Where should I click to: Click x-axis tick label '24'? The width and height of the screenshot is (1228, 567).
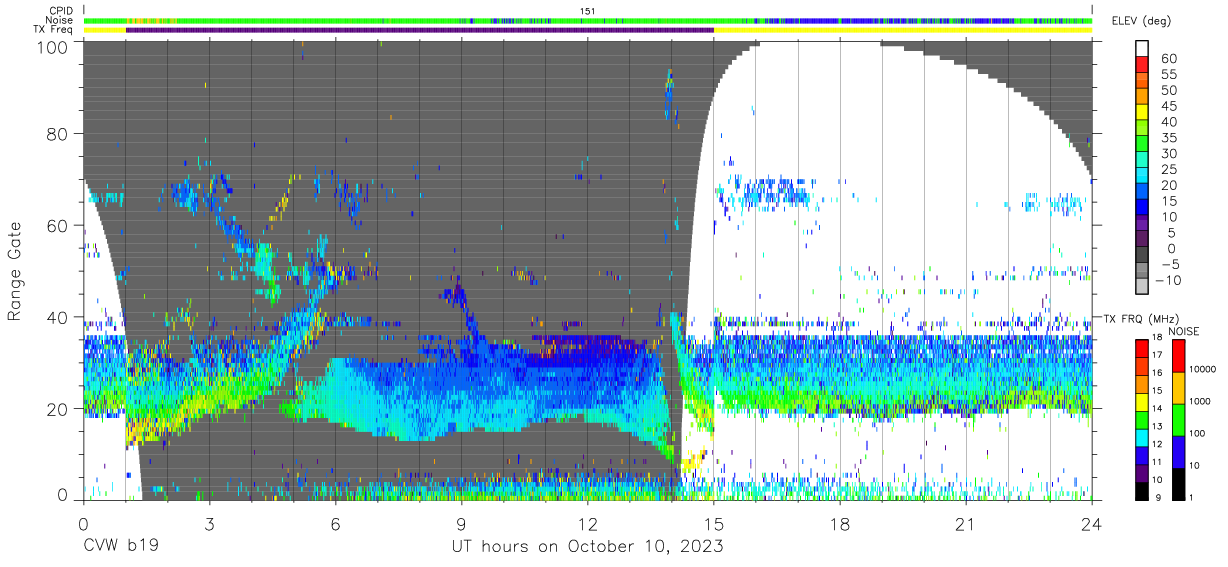coord(1092,524)
